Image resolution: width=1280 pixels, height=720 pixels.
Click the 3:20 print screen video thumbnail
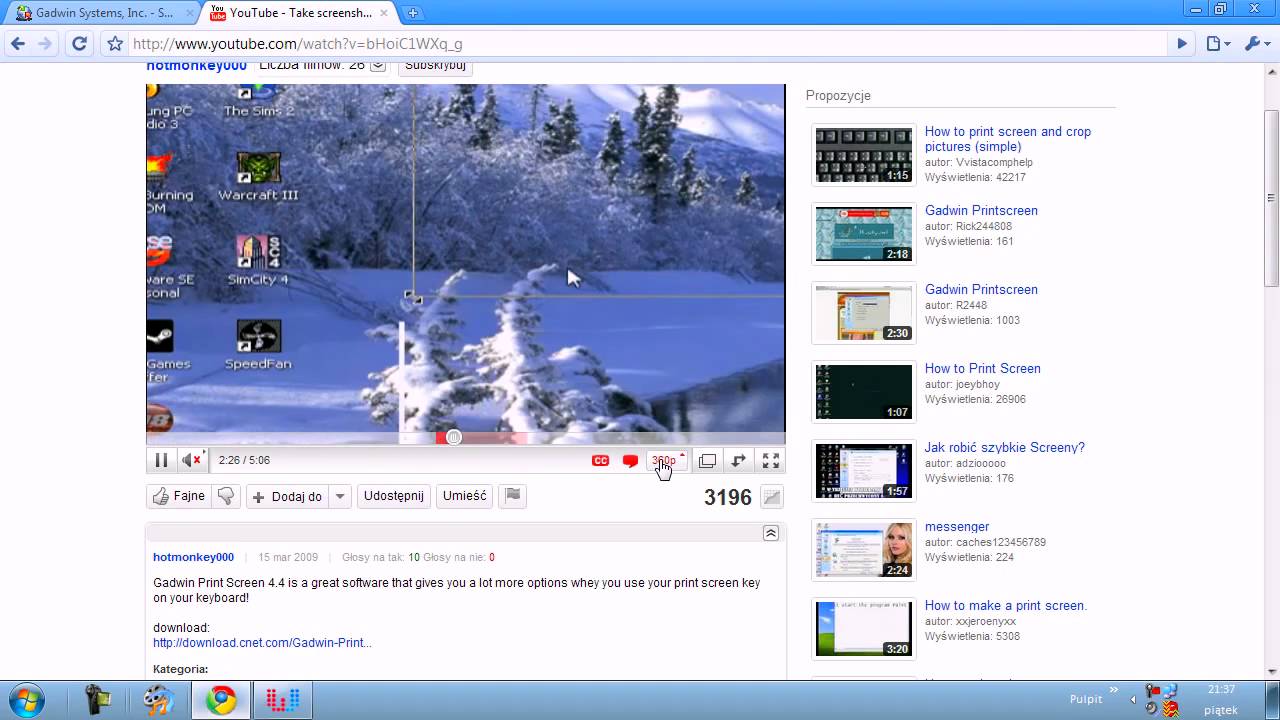click(x=863, y=629)
